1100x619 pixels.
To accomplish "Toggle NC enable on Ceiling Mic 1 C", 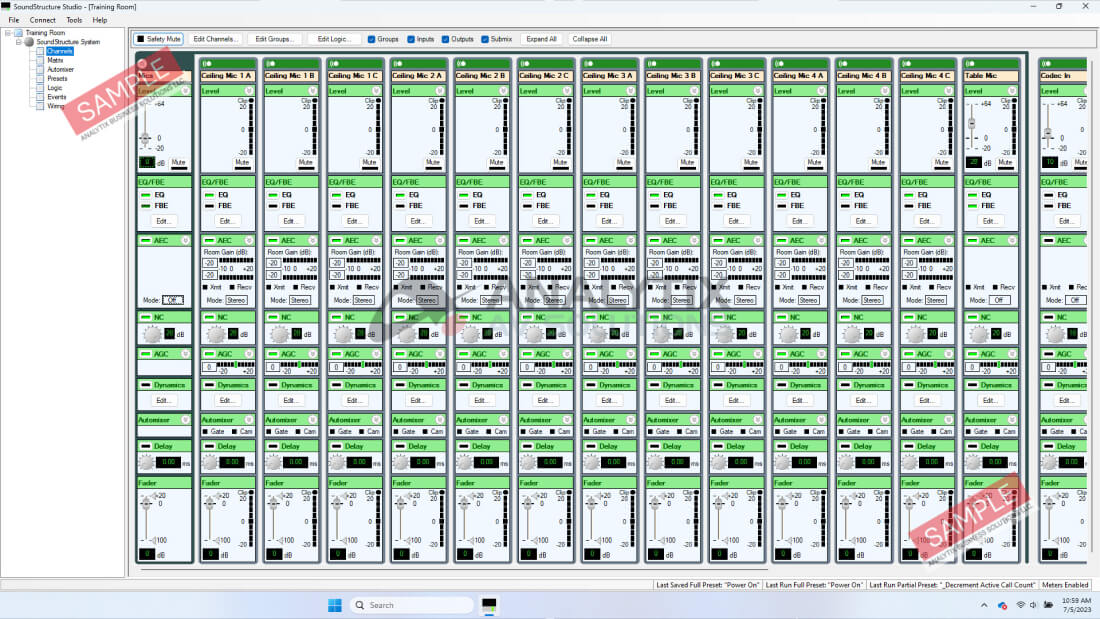I will click(x=336, y=317).
